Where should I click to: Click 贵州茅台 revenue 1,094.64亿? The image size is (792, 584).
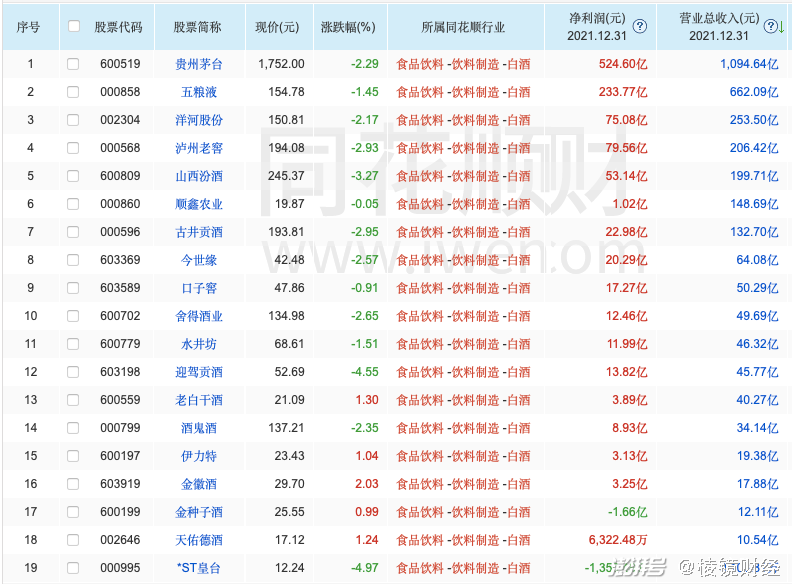coord(749,64)
